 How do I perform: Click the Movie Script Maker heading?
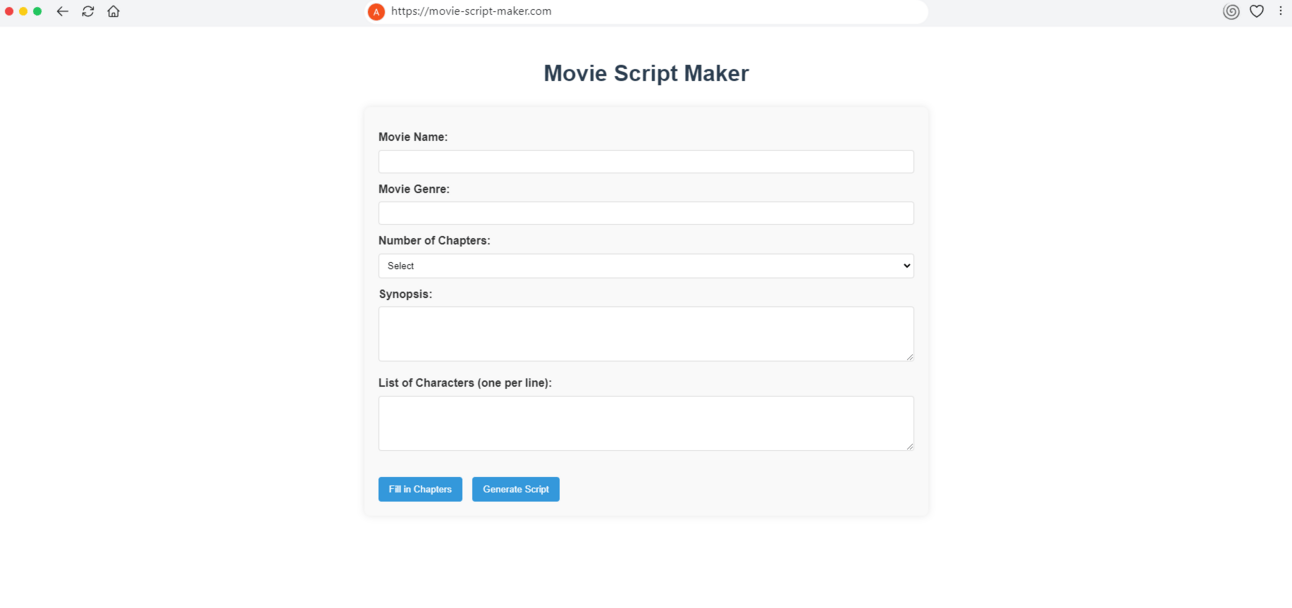pos(646,73)
